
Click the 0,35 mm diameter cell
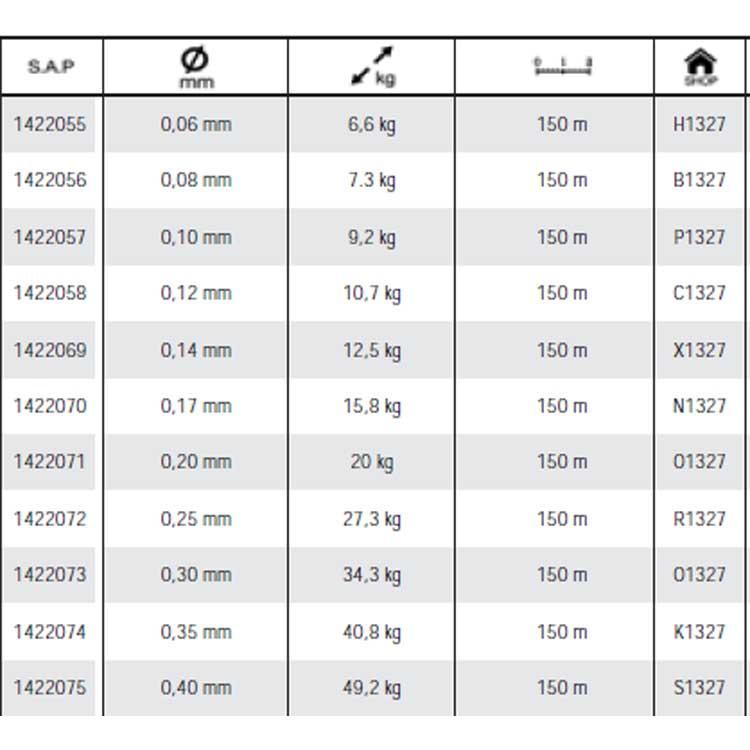(195, 632)
